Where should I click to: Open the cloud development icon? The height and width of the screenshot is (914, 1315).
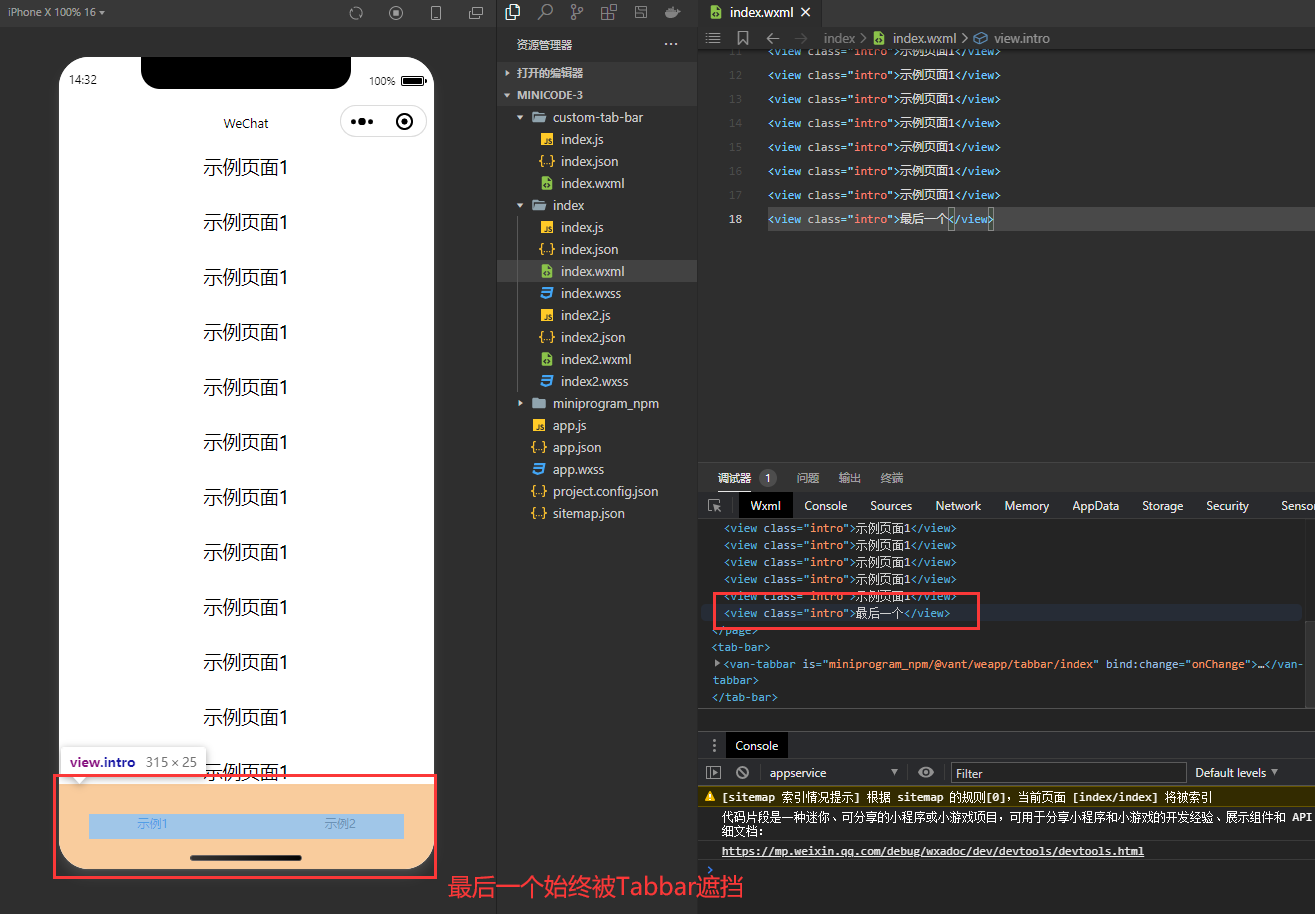tap(672, 12)
